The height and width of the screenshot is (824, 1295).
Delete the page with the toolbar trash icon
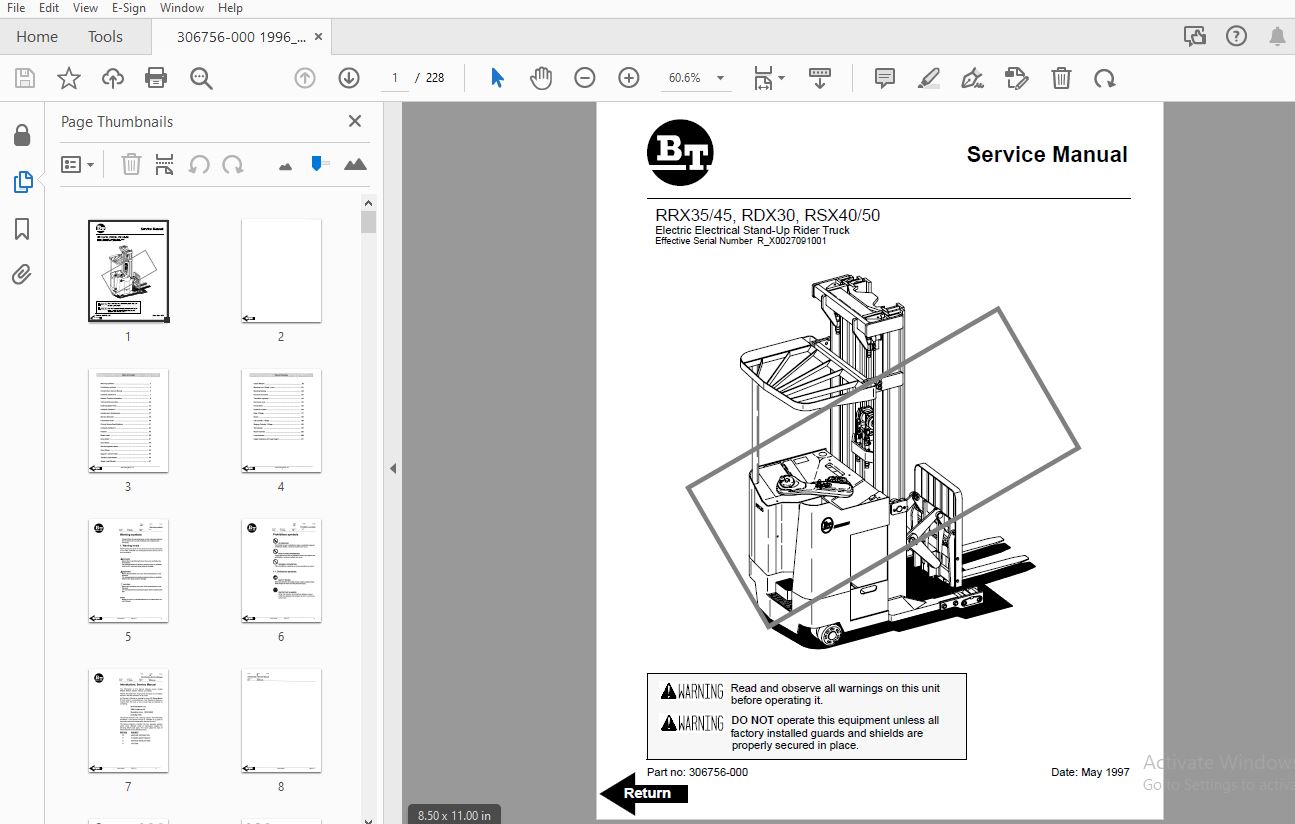tap(1061, 78)
